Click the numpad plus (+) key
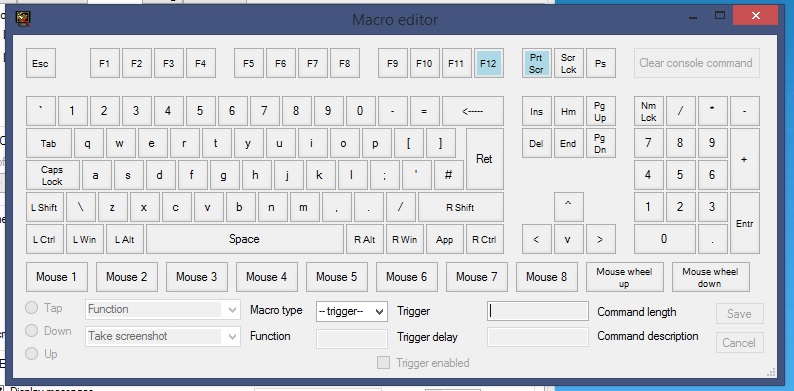The image size is (794, 391). [x=744, y=159]
